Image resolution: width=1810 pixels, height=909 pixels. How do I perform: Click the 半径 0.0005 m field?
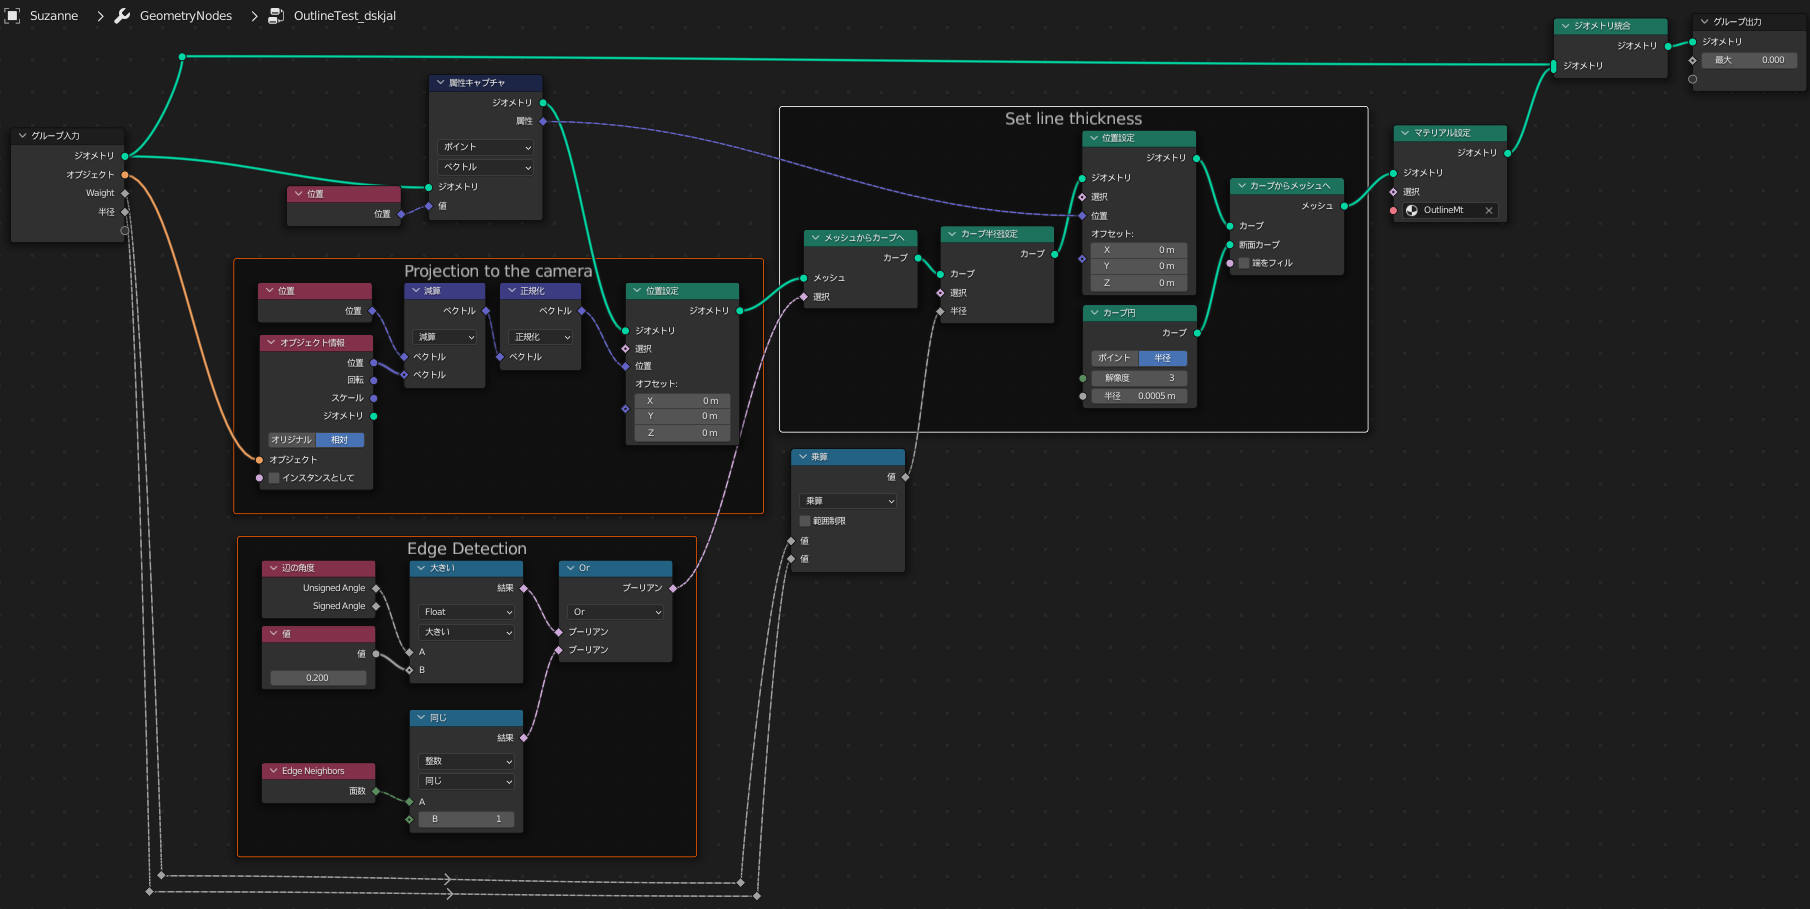(x=1139, y=396)
